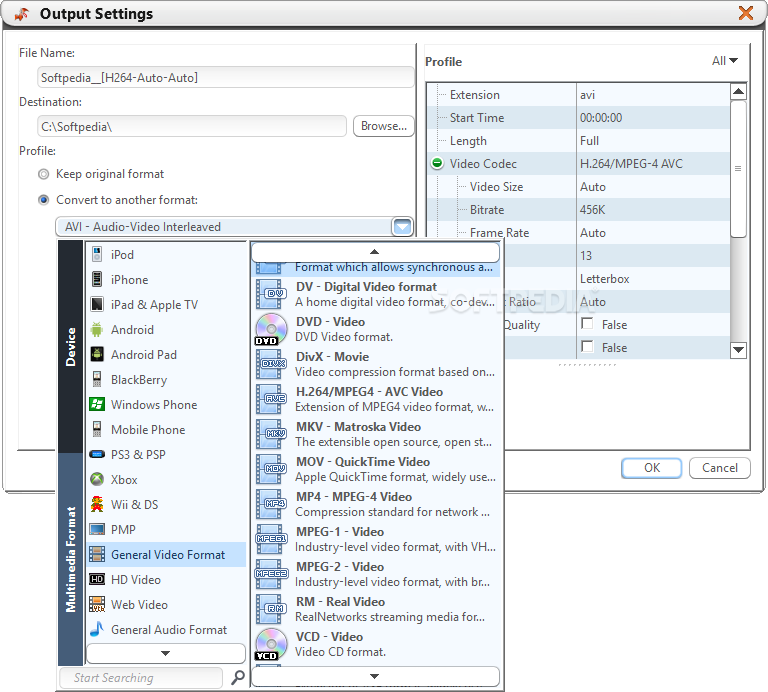Click the profile scrollbar down arrow
The height and width of the screenshot is (692, 768).
click(x=738, y=350)
